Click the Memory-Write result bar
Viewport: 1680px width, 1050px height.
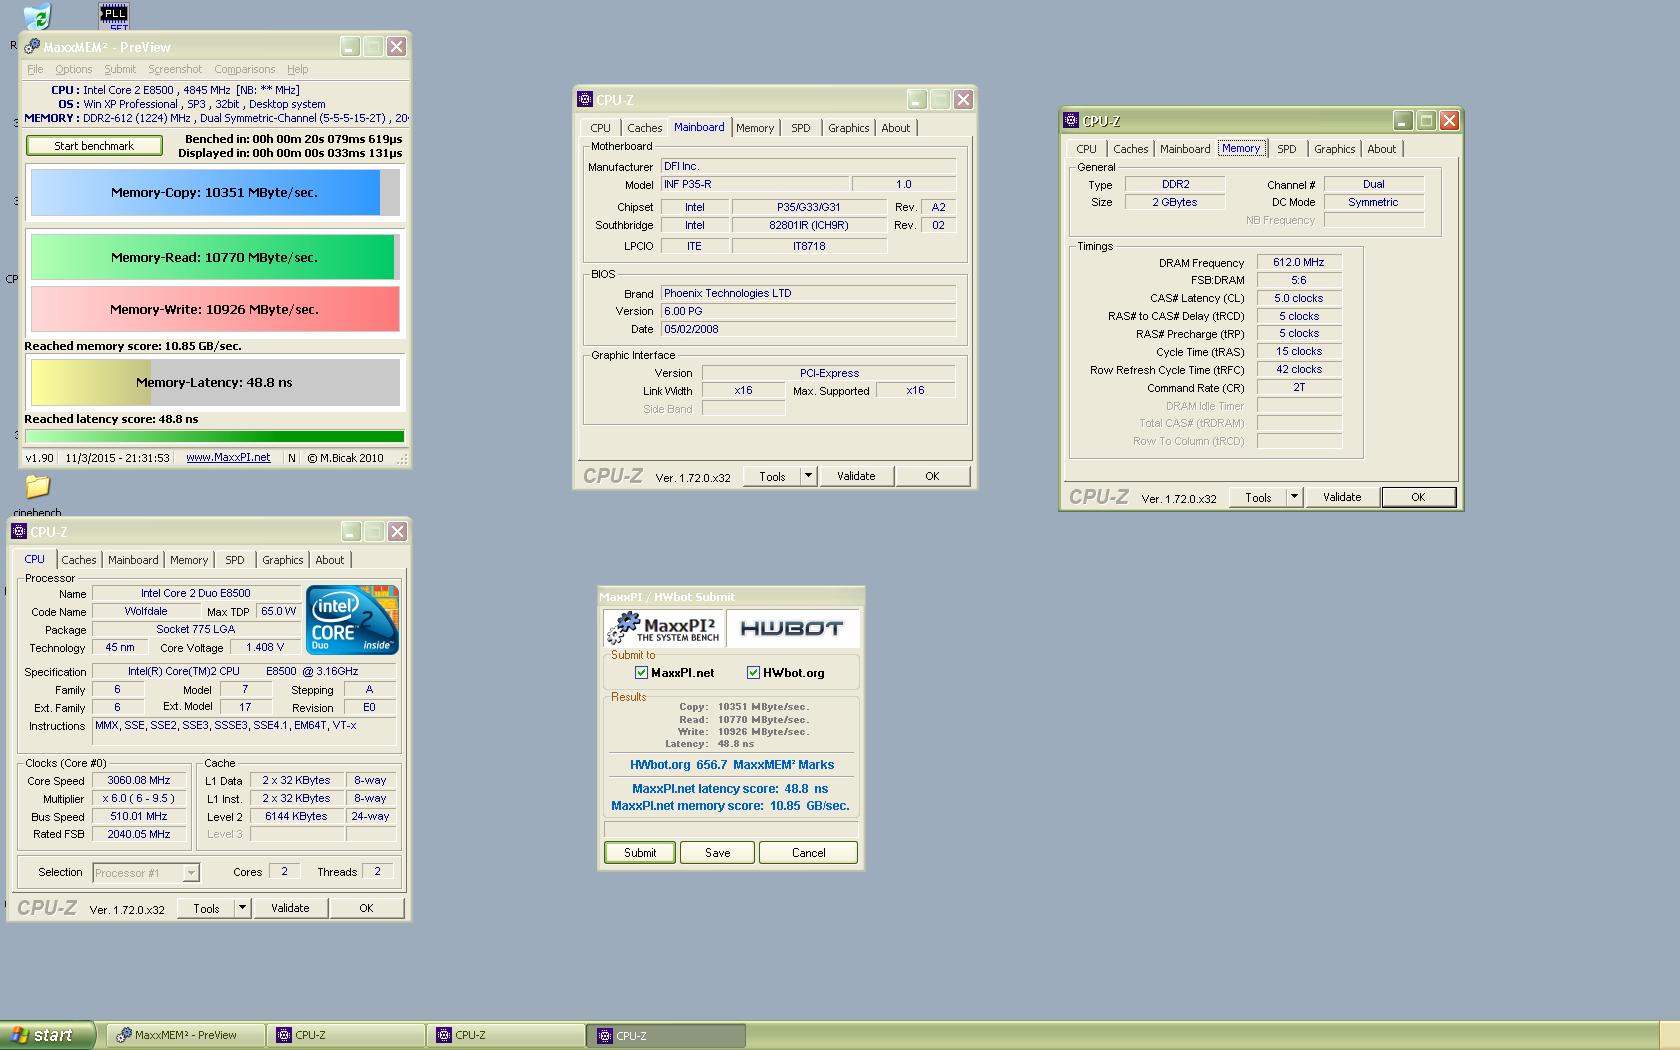point(214,309)
